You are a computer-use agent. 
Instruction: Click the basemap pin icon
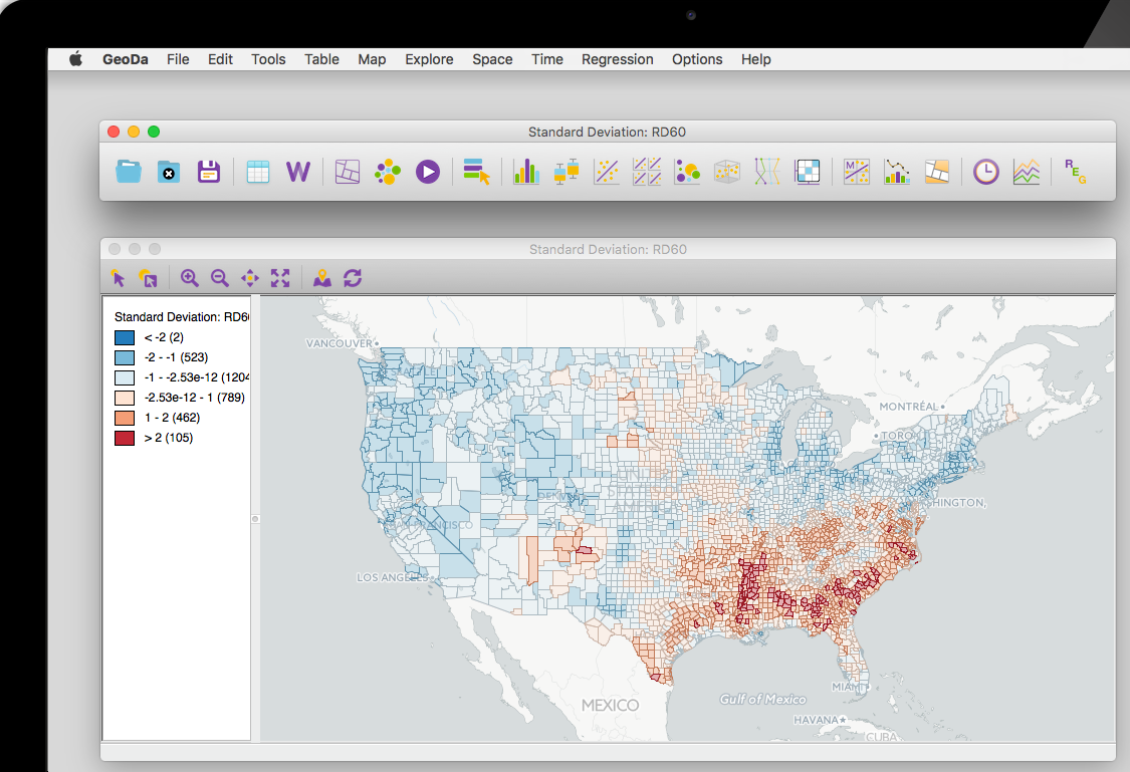(322, 279)
